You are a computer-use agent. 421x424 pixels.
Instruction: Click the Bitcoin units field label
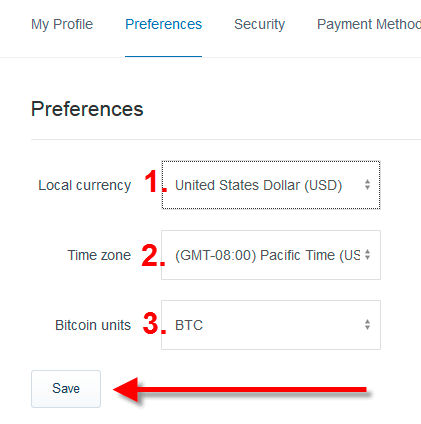(93, 325)
